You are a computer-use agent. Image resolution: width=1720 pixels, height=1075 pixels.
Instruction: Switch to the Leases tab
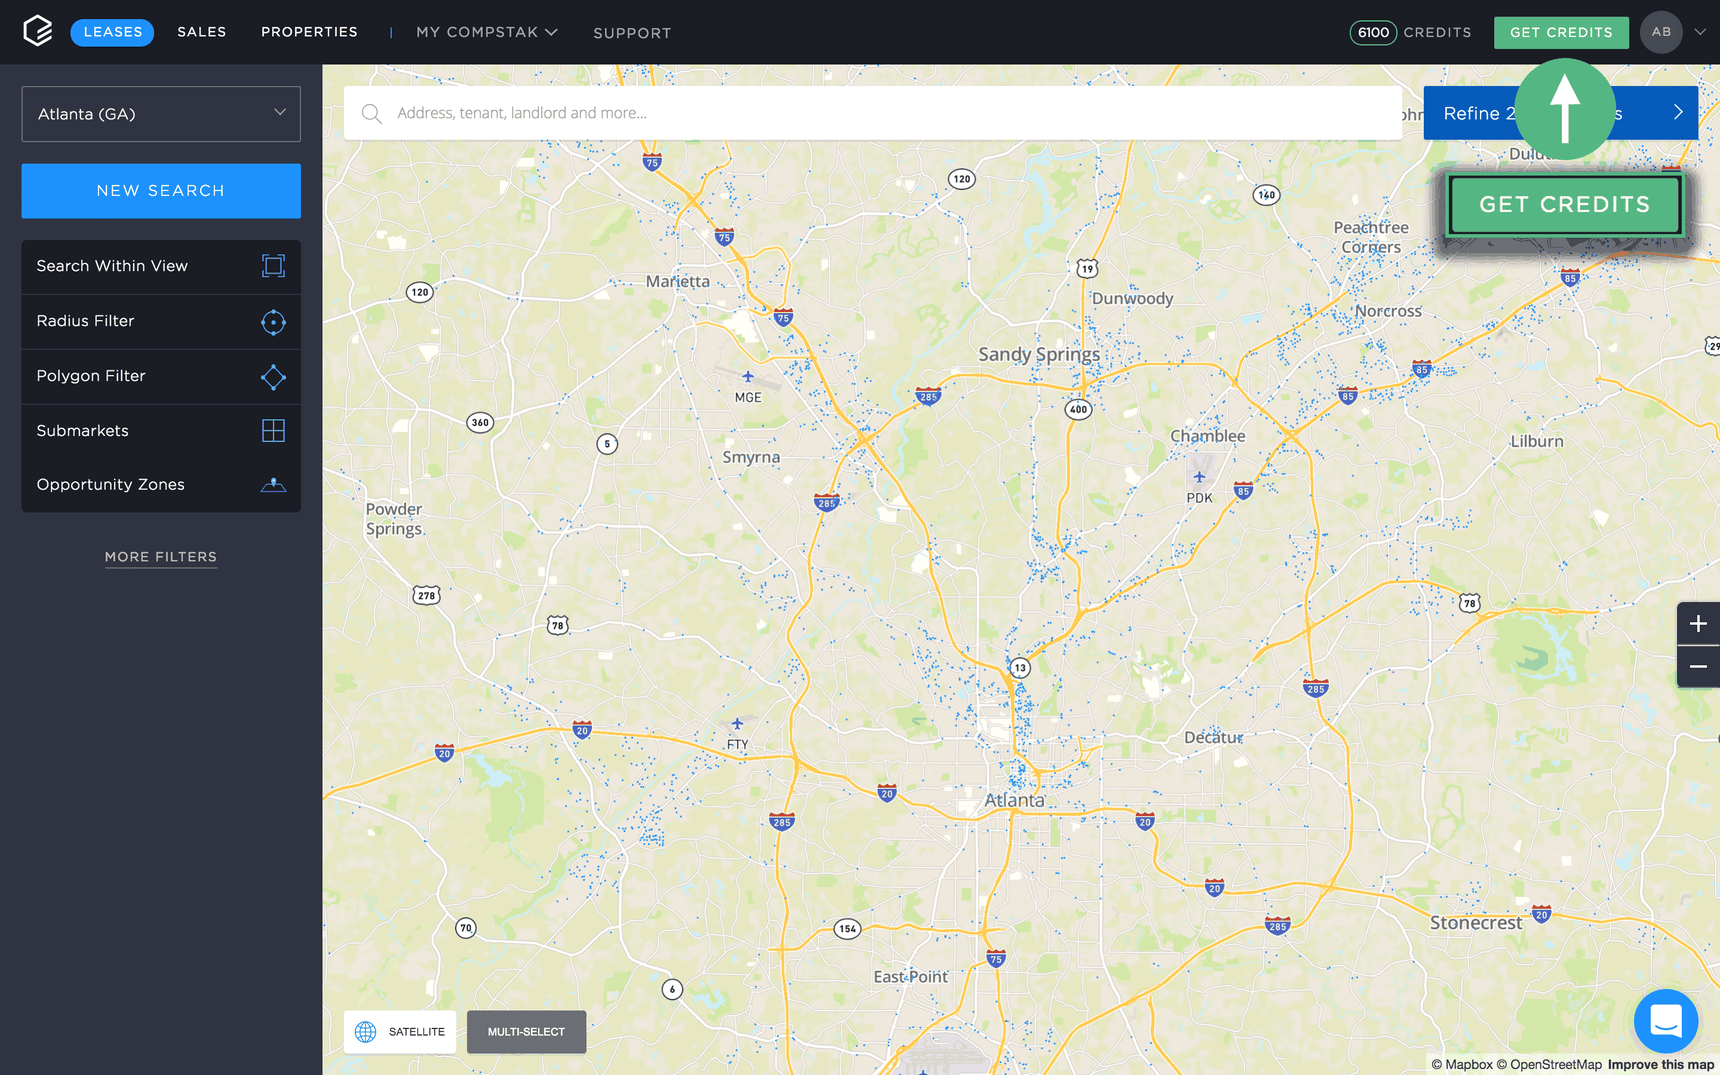point(112,32)
